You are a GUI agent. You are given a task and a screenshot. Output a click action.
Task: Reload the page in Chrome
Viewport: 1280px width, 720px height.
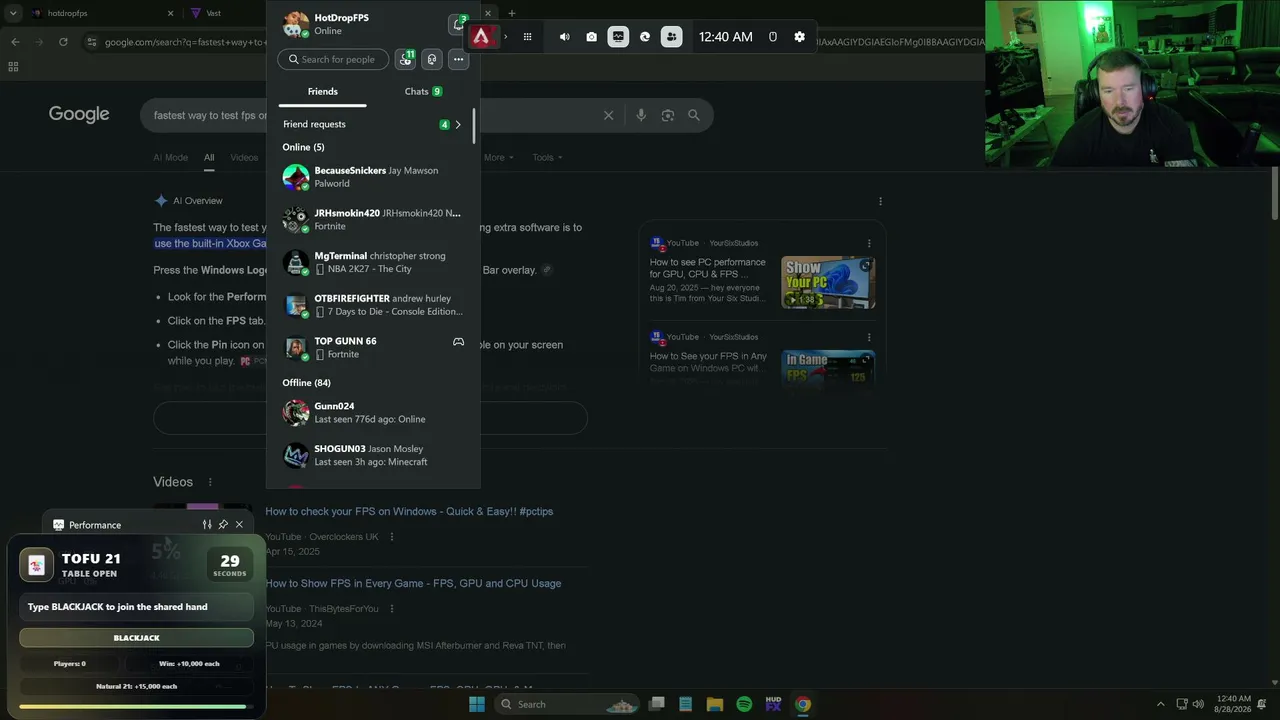coord(63,42)
